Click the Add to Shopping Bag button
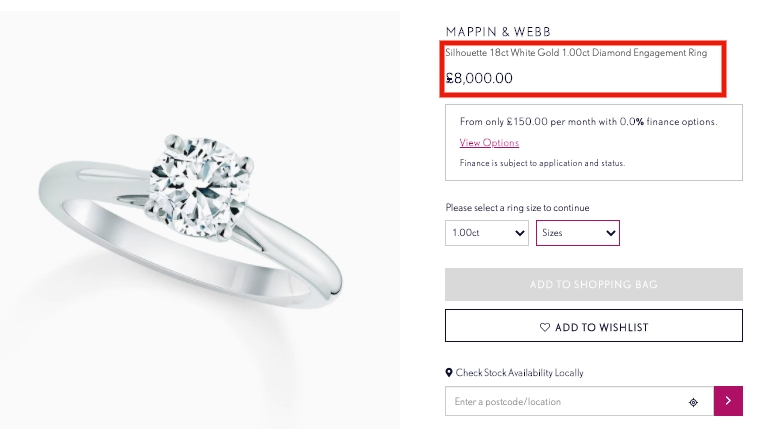Image resolution: width=777 pixels, height=429 pixels. coord(593,285)
